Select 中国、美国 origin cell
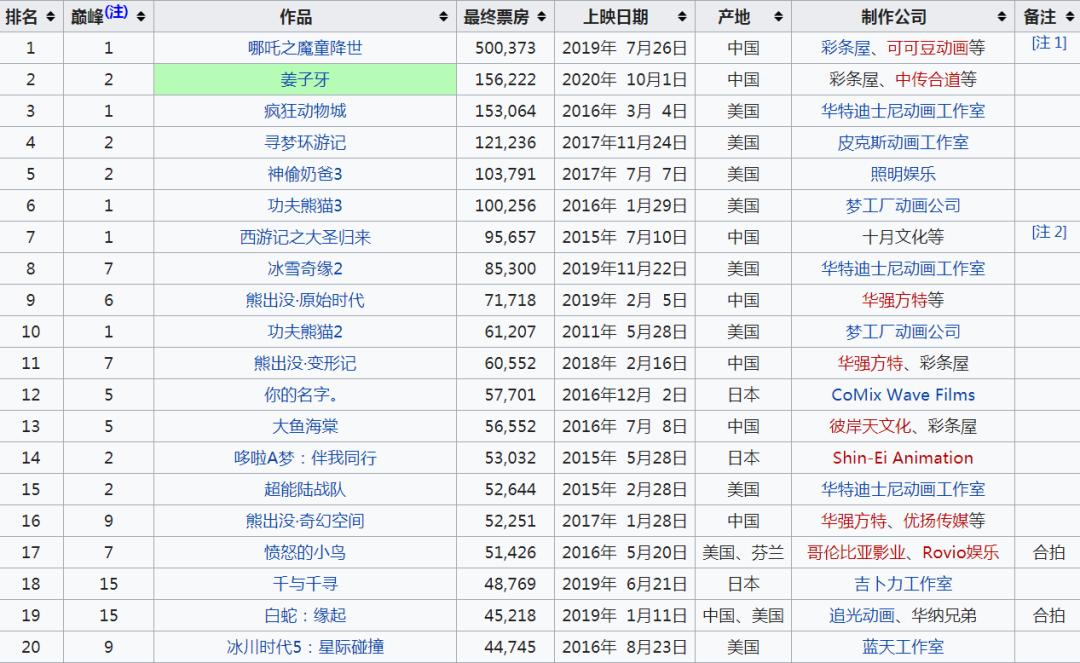 (x=743, y=615)
